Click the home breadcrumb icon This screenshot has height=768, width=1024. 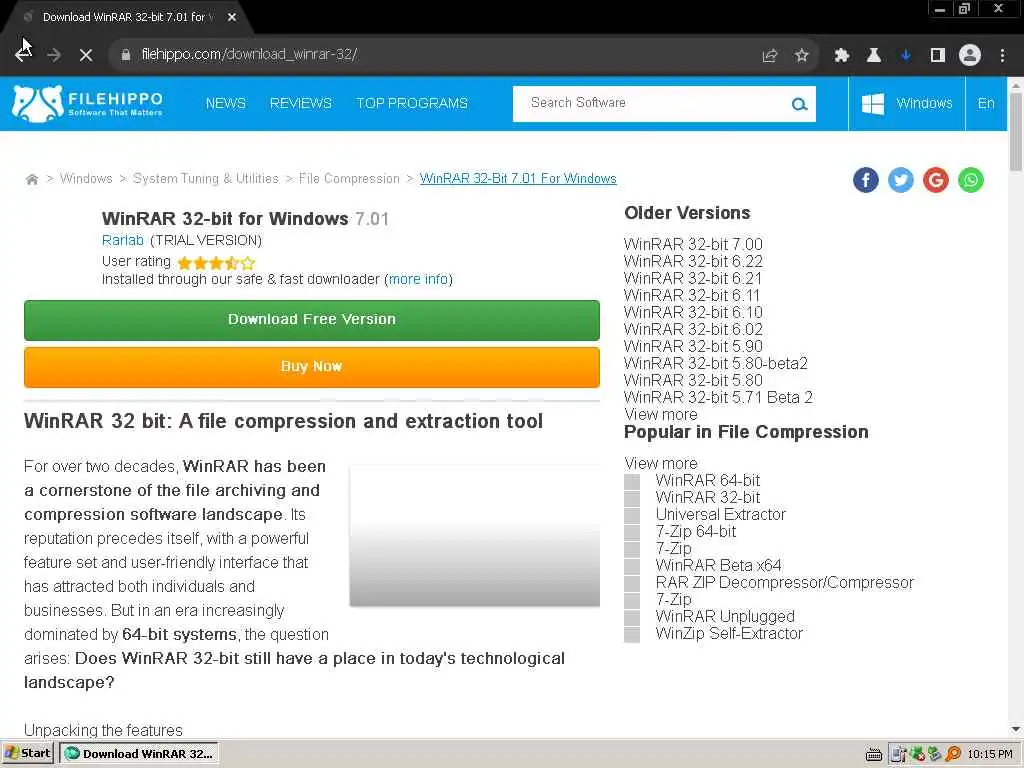coord(31,179)
